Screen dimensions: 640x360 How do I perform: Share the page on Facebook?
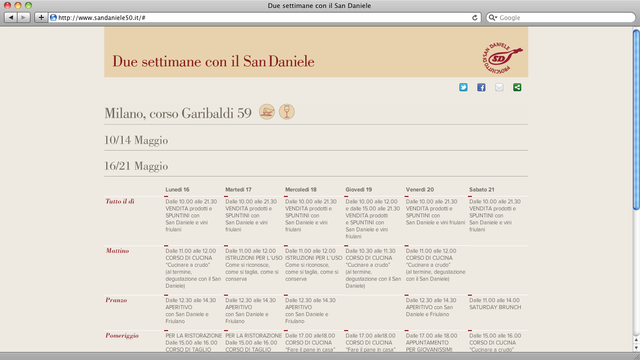(481, 87)
